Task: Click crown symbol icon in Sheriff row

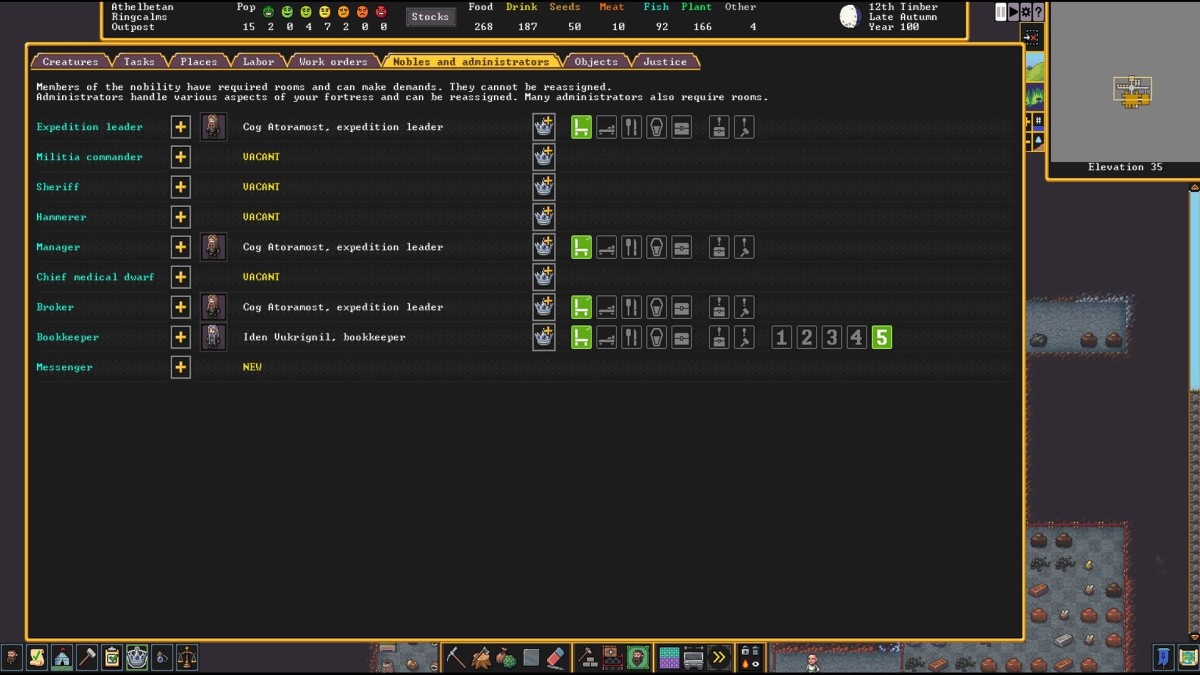Action: (544, 187)
